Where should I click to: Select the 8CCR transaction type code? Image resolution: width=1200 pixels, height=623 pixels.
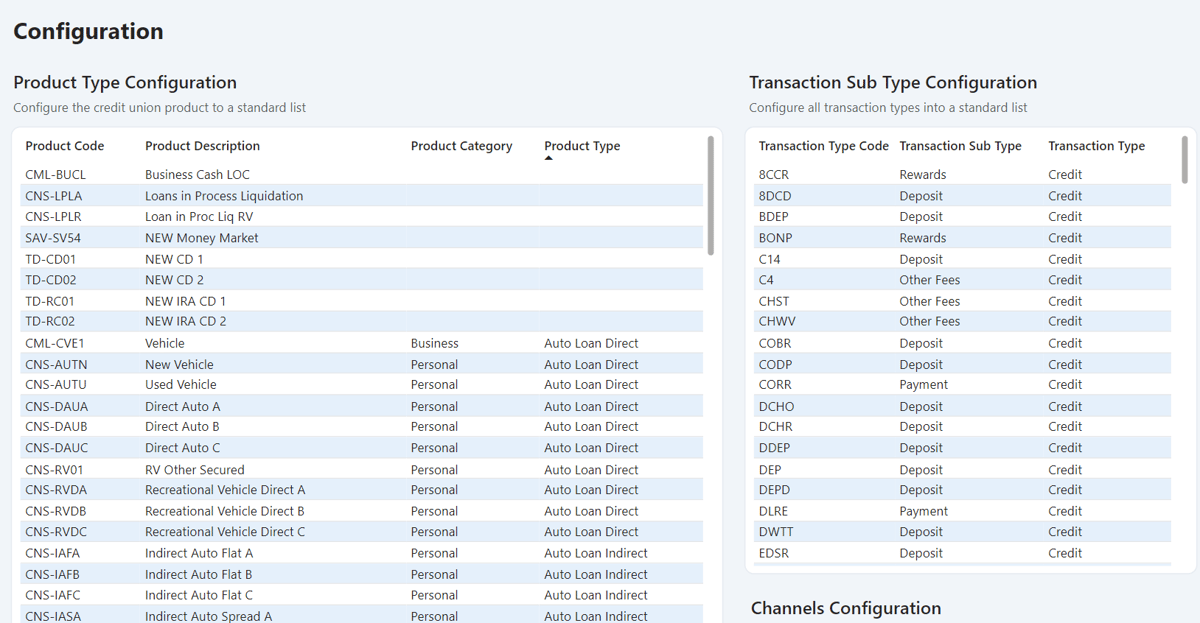click(773, 175)
